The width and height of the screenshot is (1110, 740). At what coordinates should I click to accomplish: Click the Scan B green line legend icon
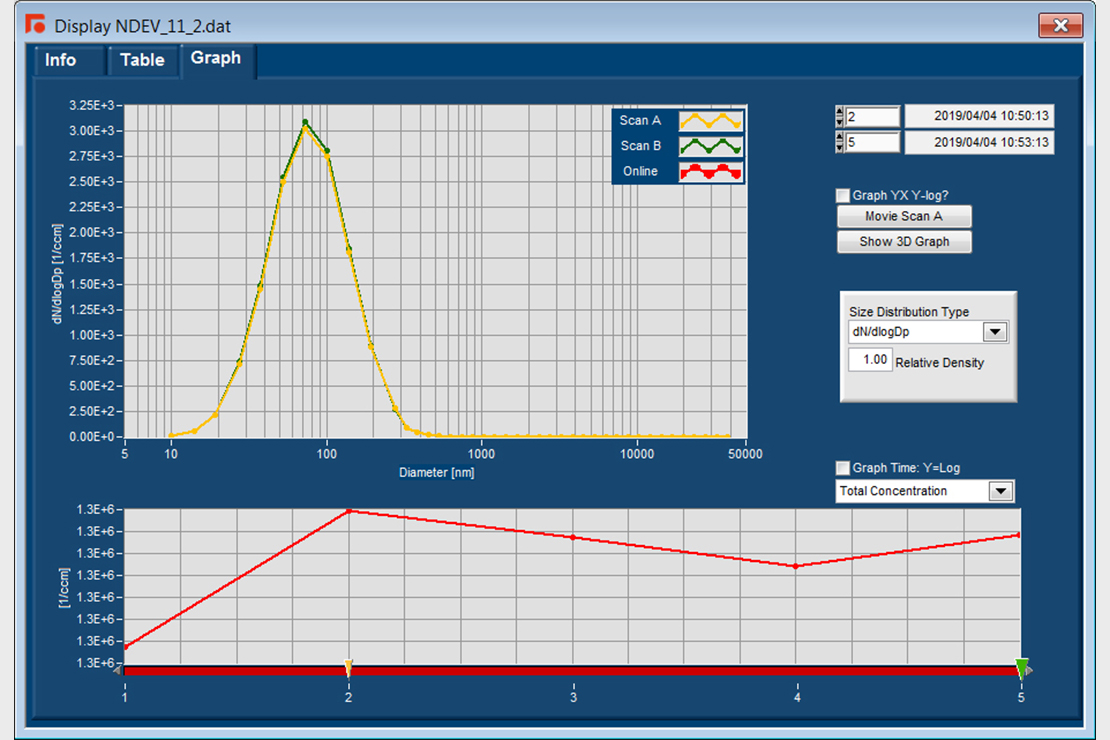point(710,146)
